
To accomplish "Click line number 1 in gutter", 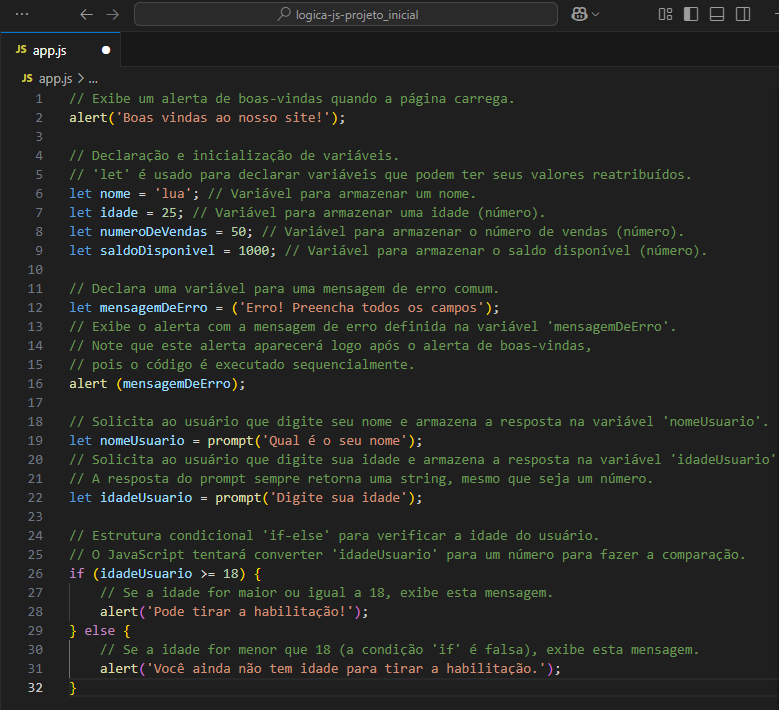I will pos(39,99).
